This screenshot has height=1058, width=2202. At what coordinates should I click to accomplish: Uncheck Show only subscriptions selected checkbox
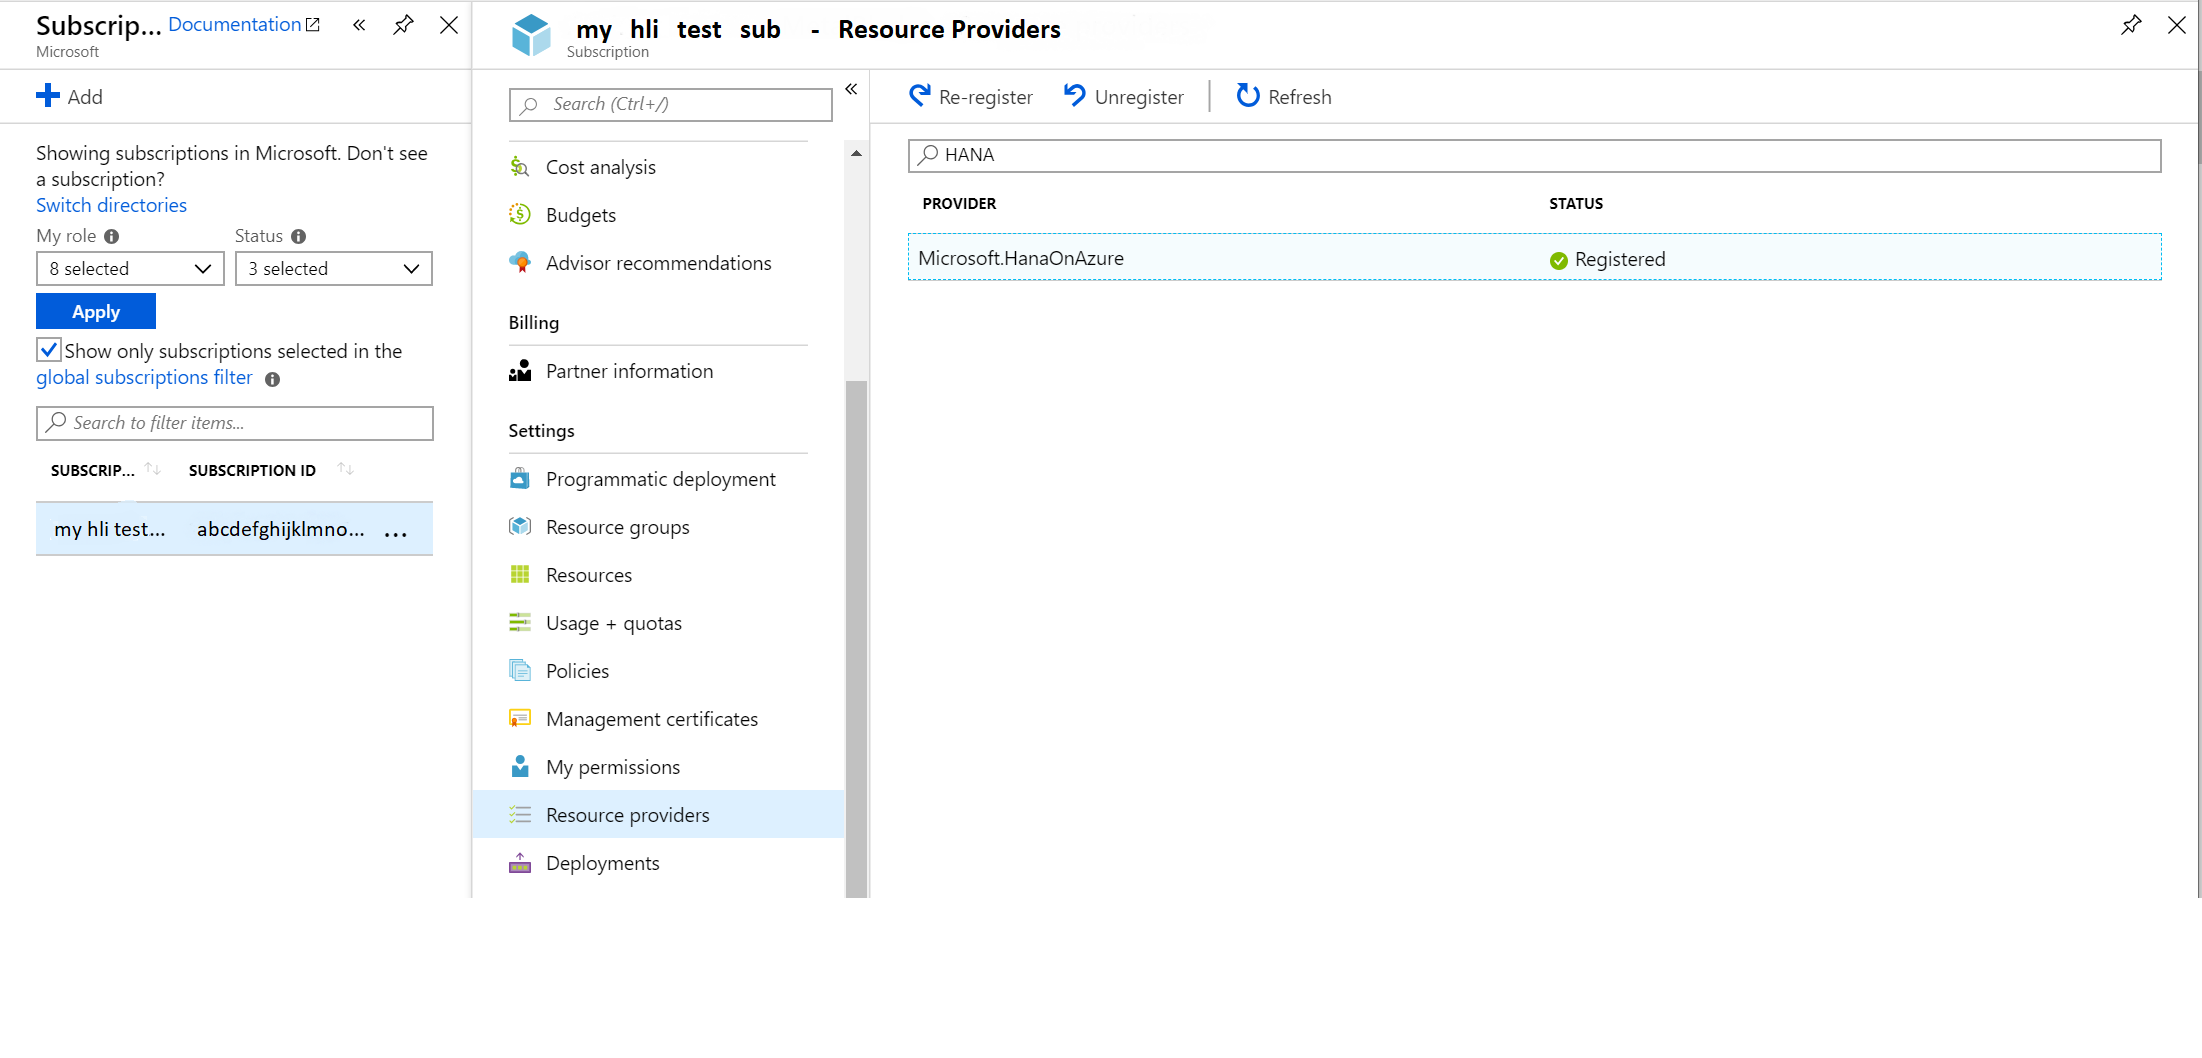49,350
